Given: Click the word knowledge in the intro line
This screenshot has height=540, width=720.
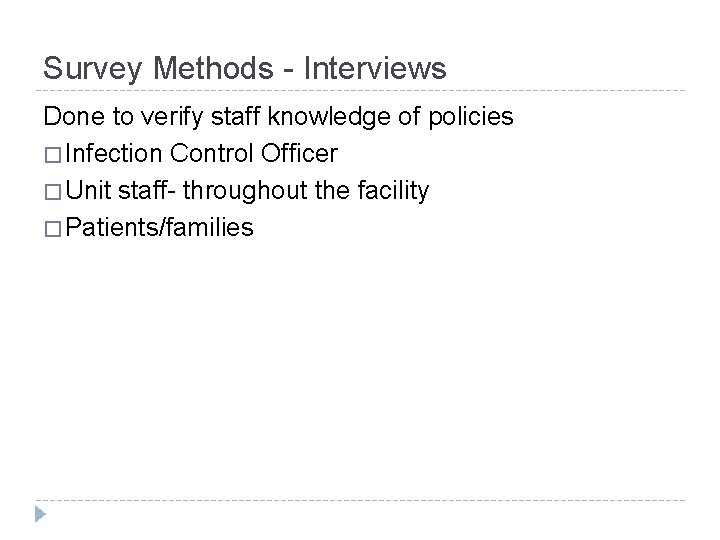Looking at the screenshot, I should (x=329, y=117).
